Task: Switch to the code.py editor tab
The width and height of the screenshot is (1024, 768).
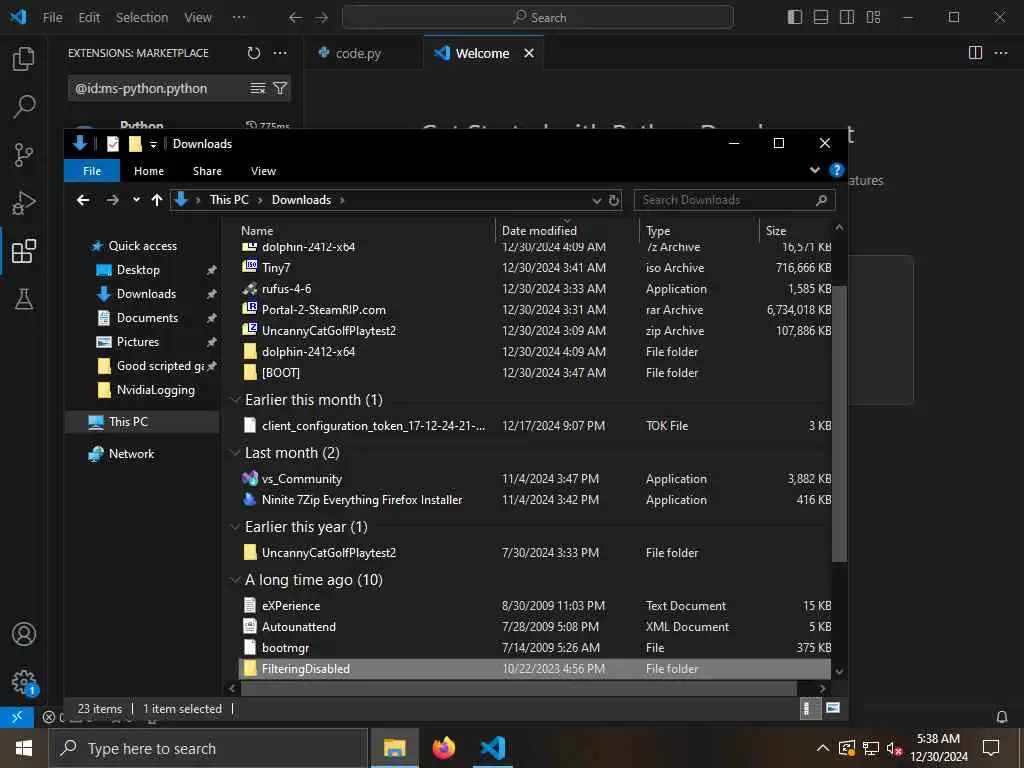Action: [358, 54]
